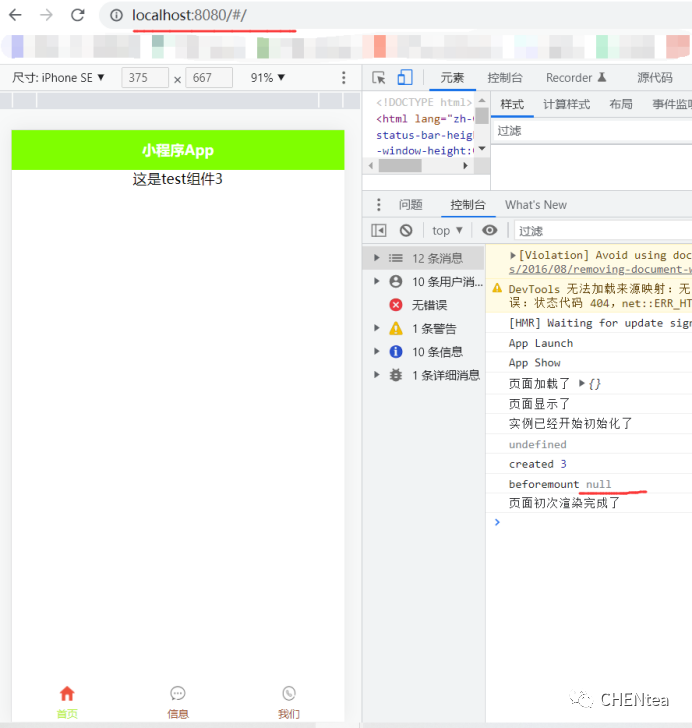This screenshot has height=728, width=692.
Task: Switch to the 元素 Elements tab
Action: click(x=452, y=78)
